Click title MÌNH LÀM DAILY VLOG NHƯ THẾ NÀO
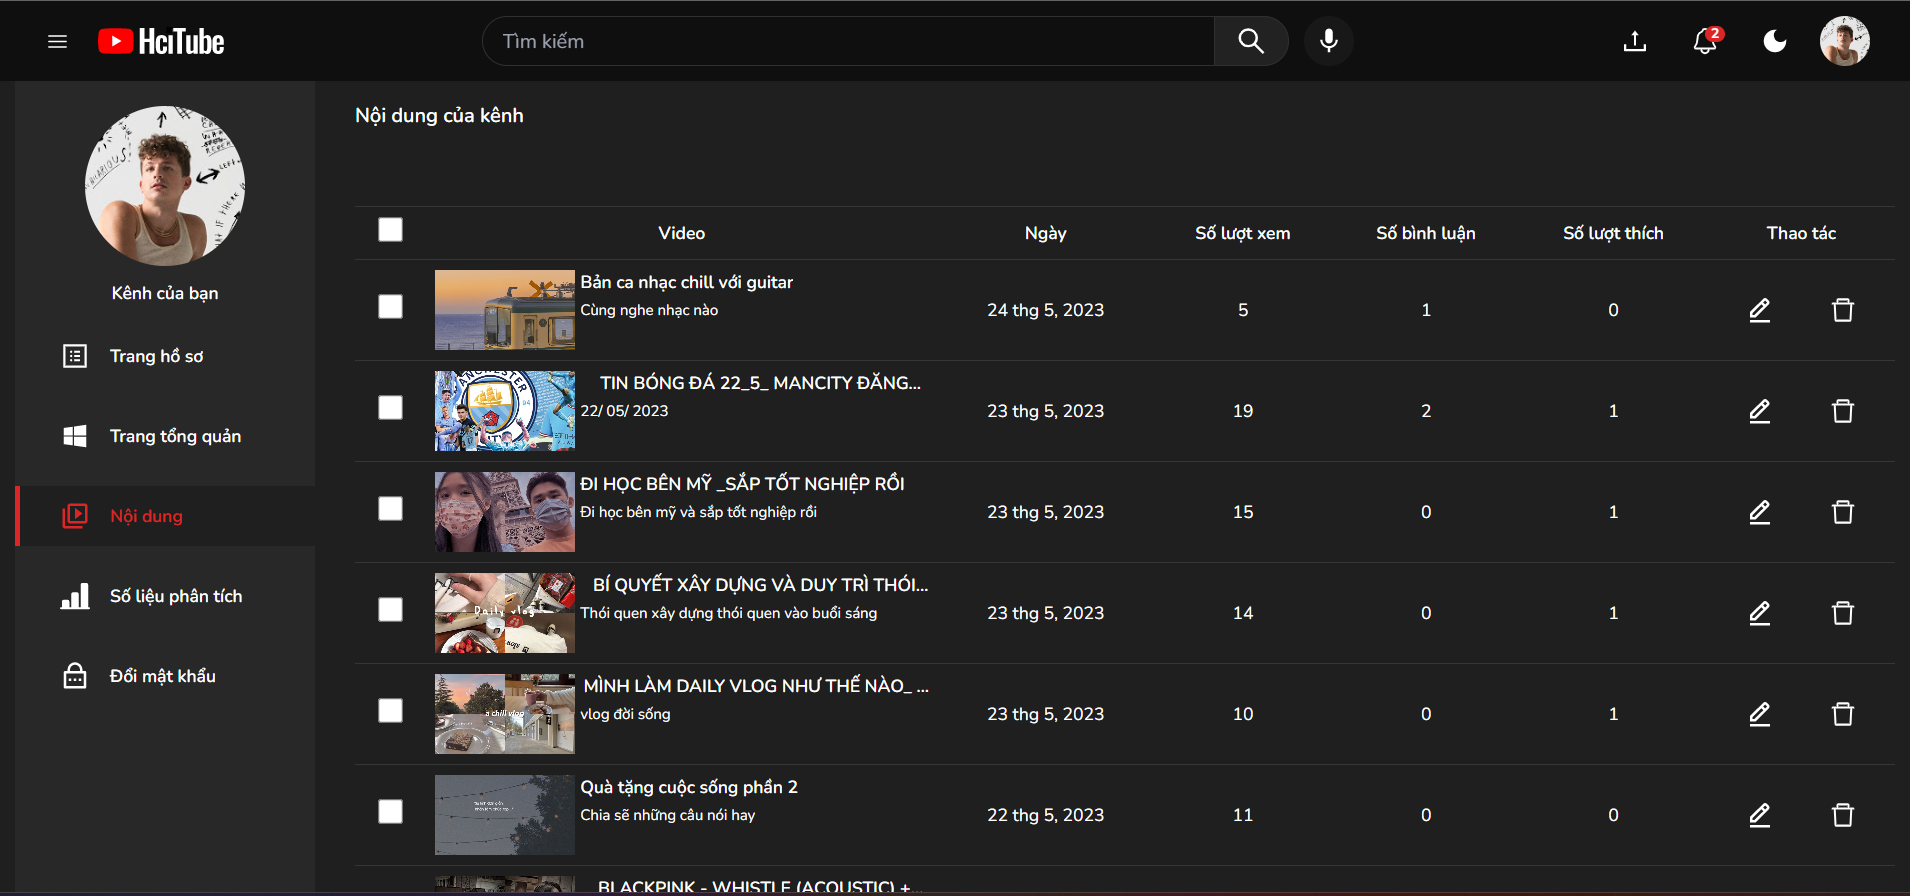Viewport: 1910px width, 896px height. pos(756,686)
